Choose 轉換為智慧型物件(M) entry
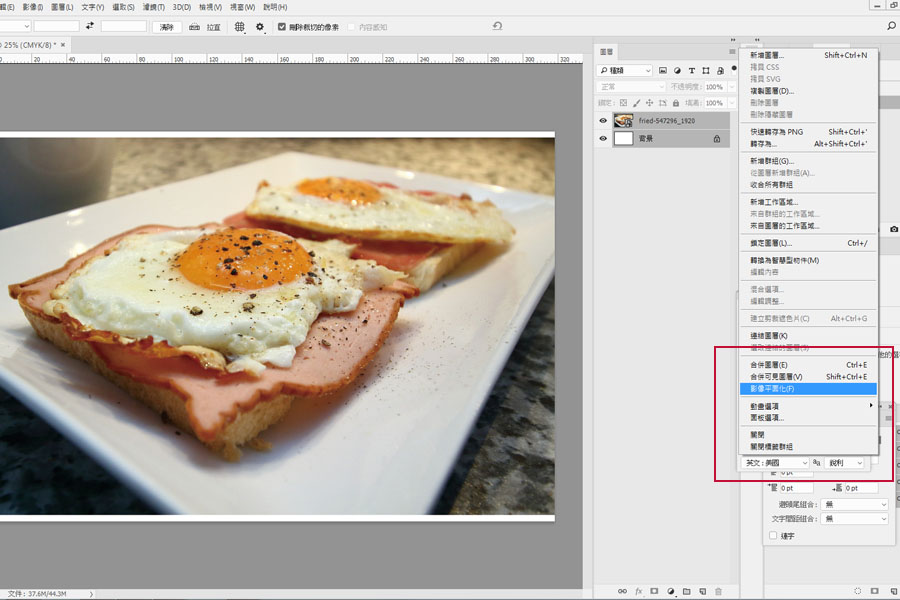Image resolution: width=900 pixels, height=600 pixels. coord(808,260)
